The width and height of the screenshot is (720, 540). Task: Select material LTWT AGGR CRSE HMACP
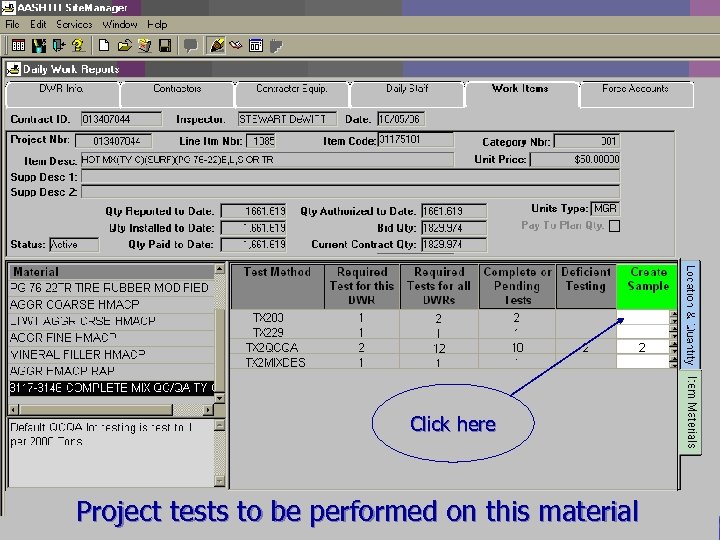[x=111, y=321]
